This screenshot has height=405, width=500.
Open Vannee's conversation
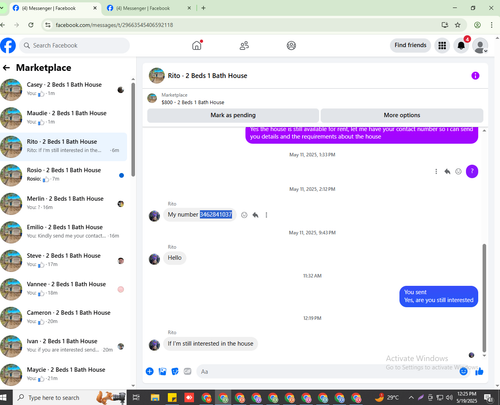[63, 289]
